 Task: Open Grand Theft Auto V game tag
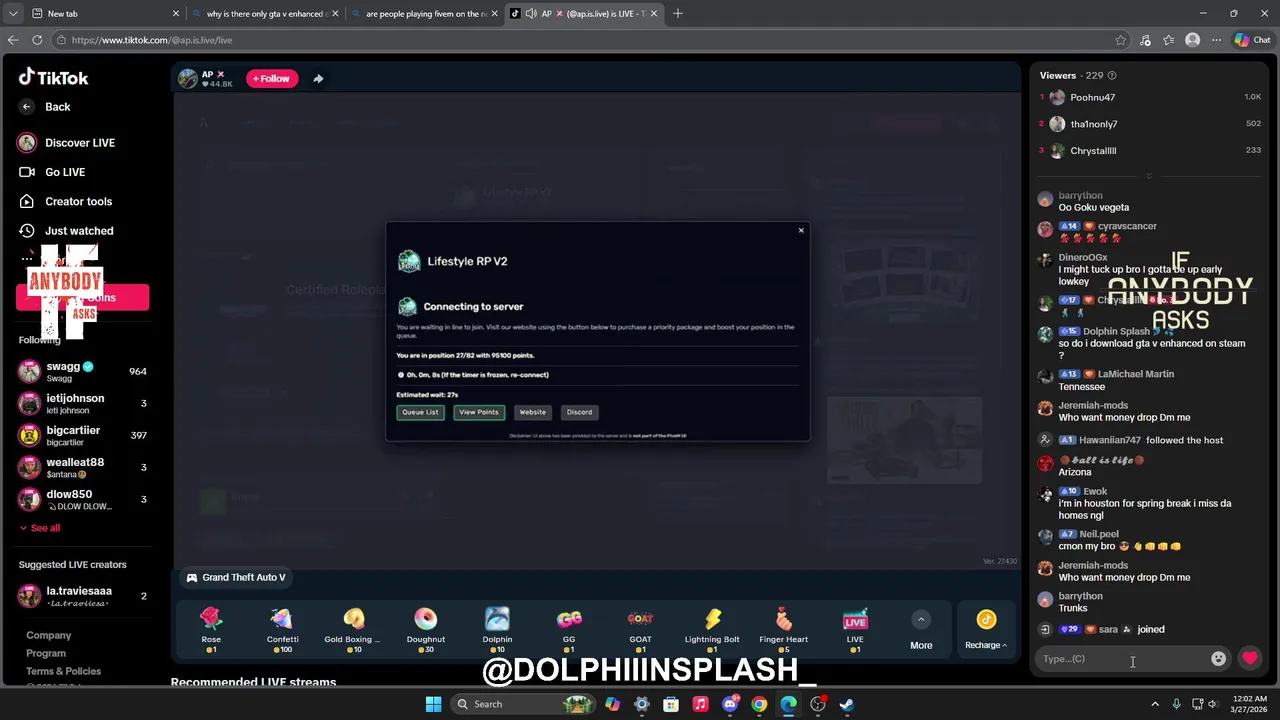236,577
